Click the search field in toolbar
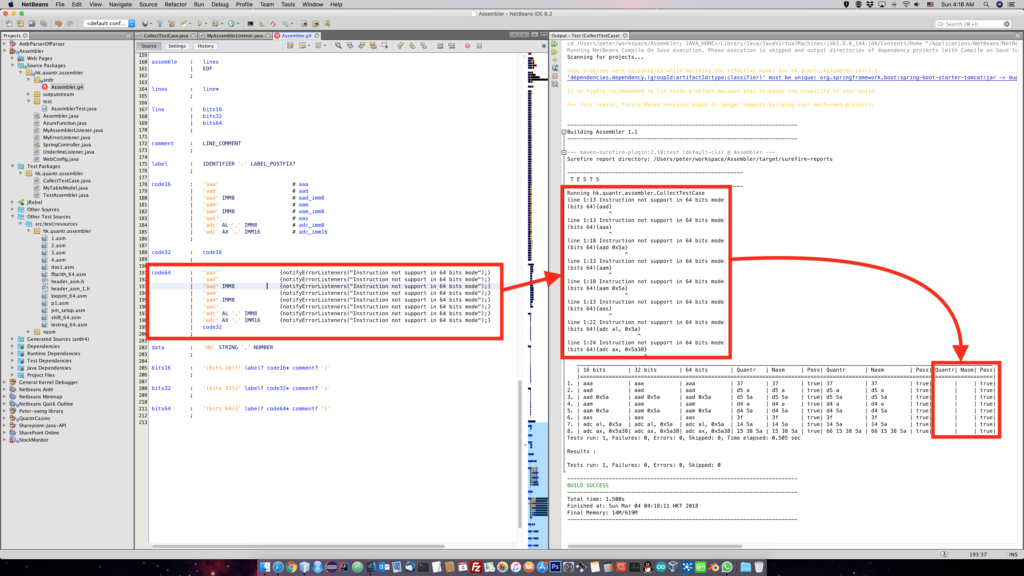 [973, 24]
